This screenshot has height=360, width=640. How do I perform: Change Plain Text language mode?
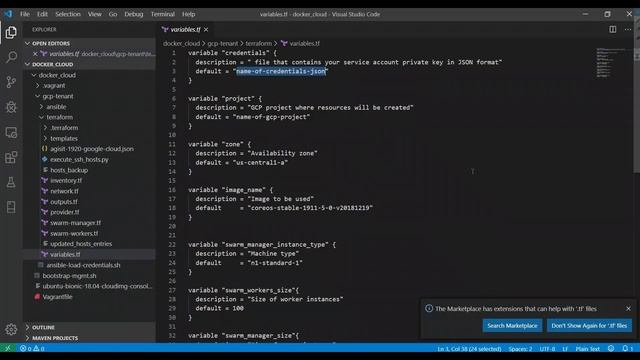[588, 349]
